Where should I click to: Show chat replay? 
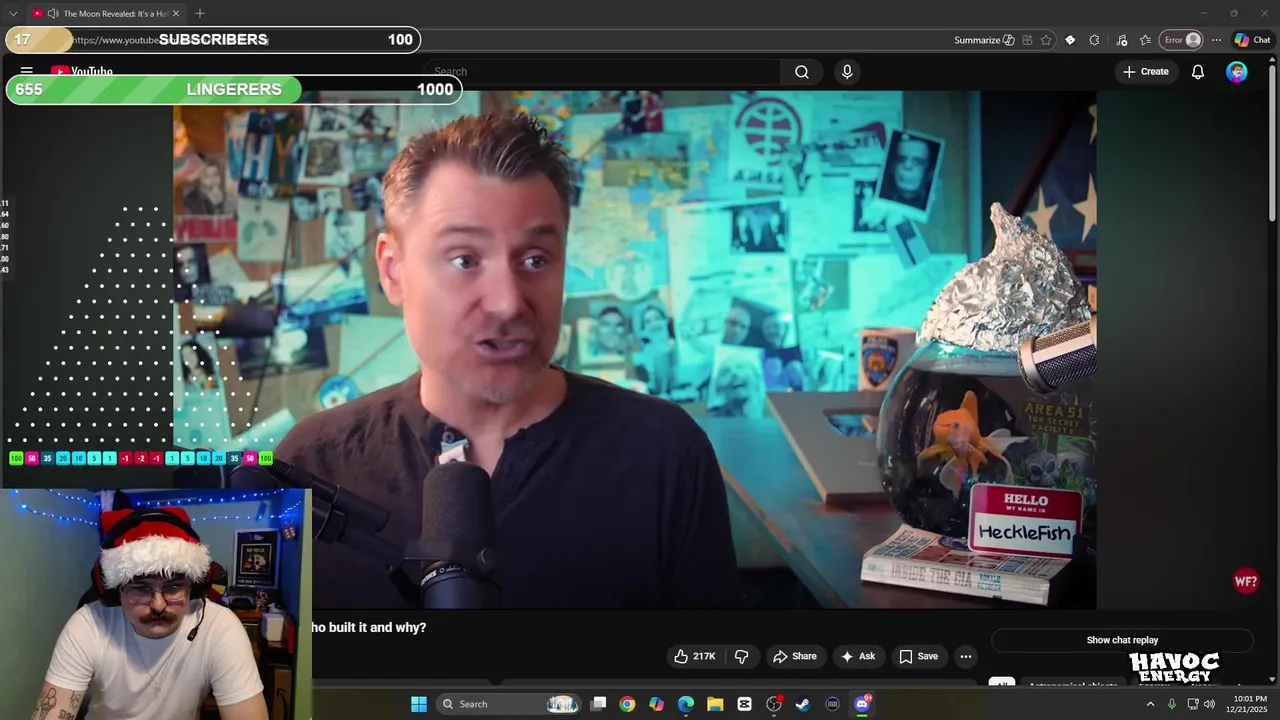[x=1122, y=640]
